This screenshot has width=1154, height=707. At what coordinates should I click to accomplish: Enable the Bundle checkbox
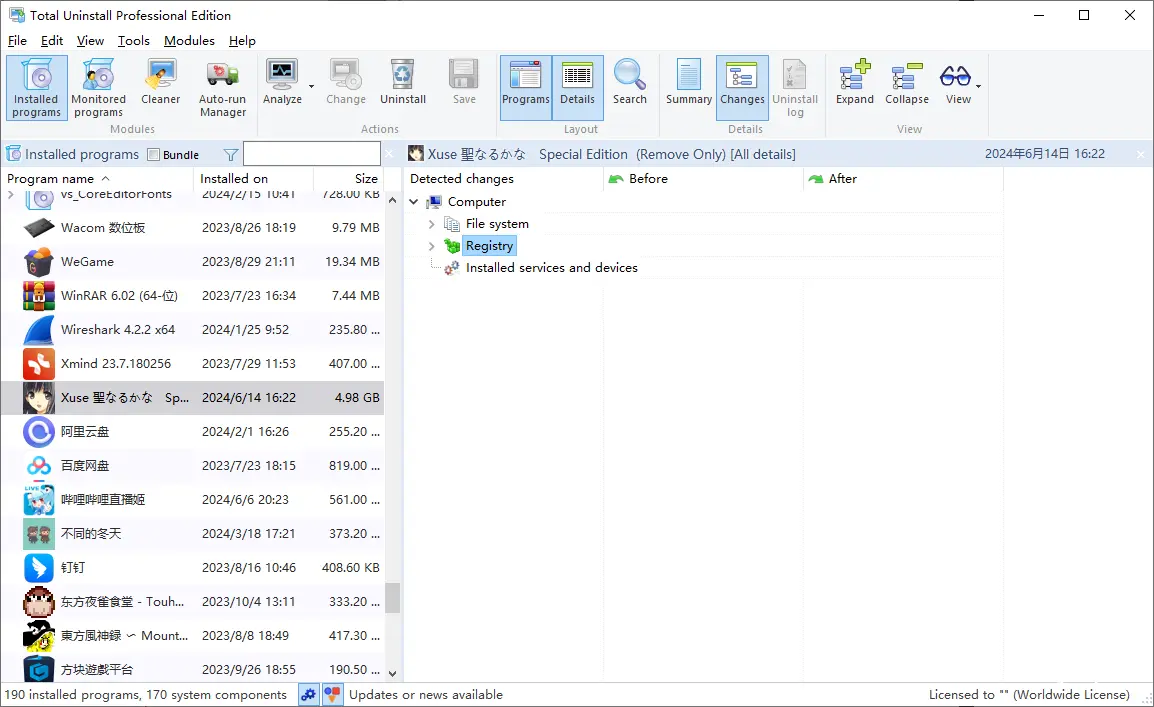153,154
